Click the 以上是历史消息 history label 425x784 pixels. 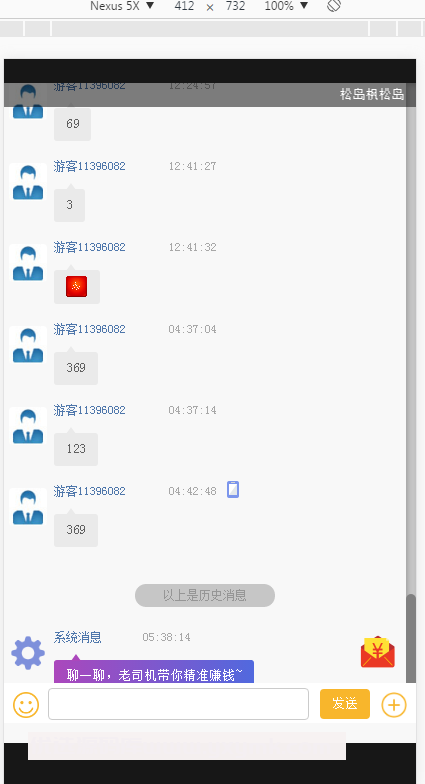[x=205, y=596]
